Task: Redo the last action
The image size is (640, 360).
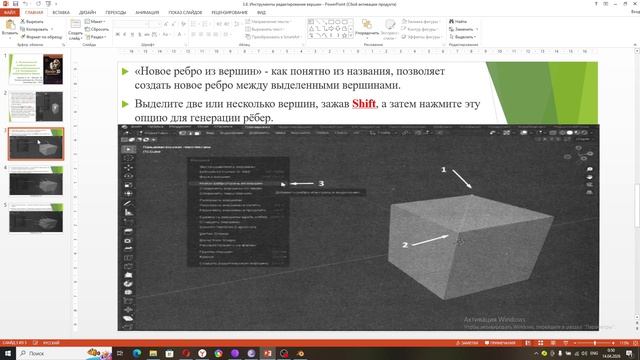Action: 38,4
